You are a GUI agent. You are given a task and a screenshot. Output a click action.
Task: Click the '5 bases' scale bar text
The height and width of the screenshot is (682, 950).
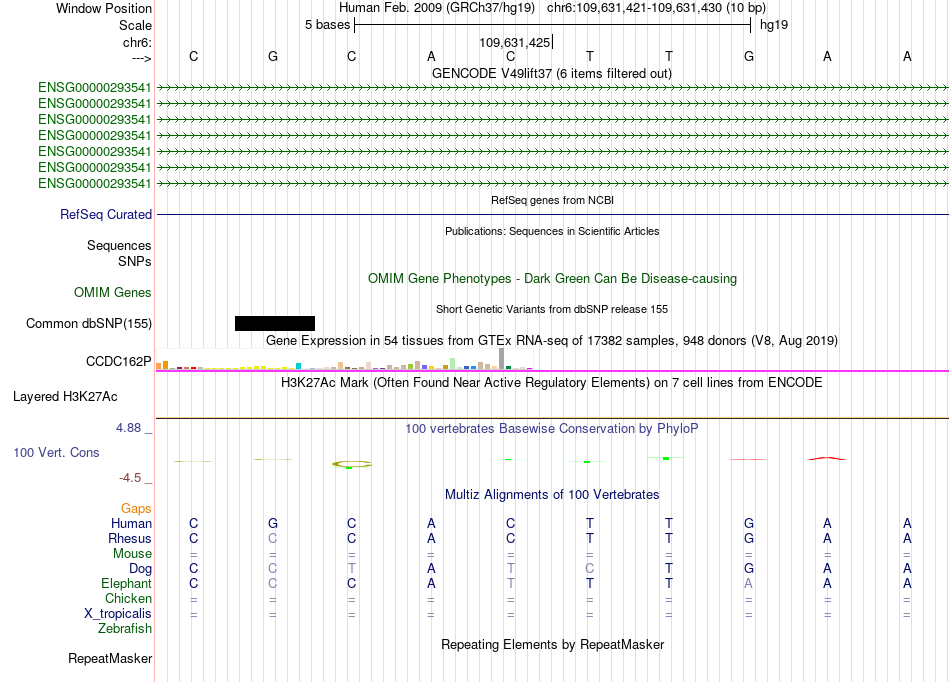(x=327, y=25)
